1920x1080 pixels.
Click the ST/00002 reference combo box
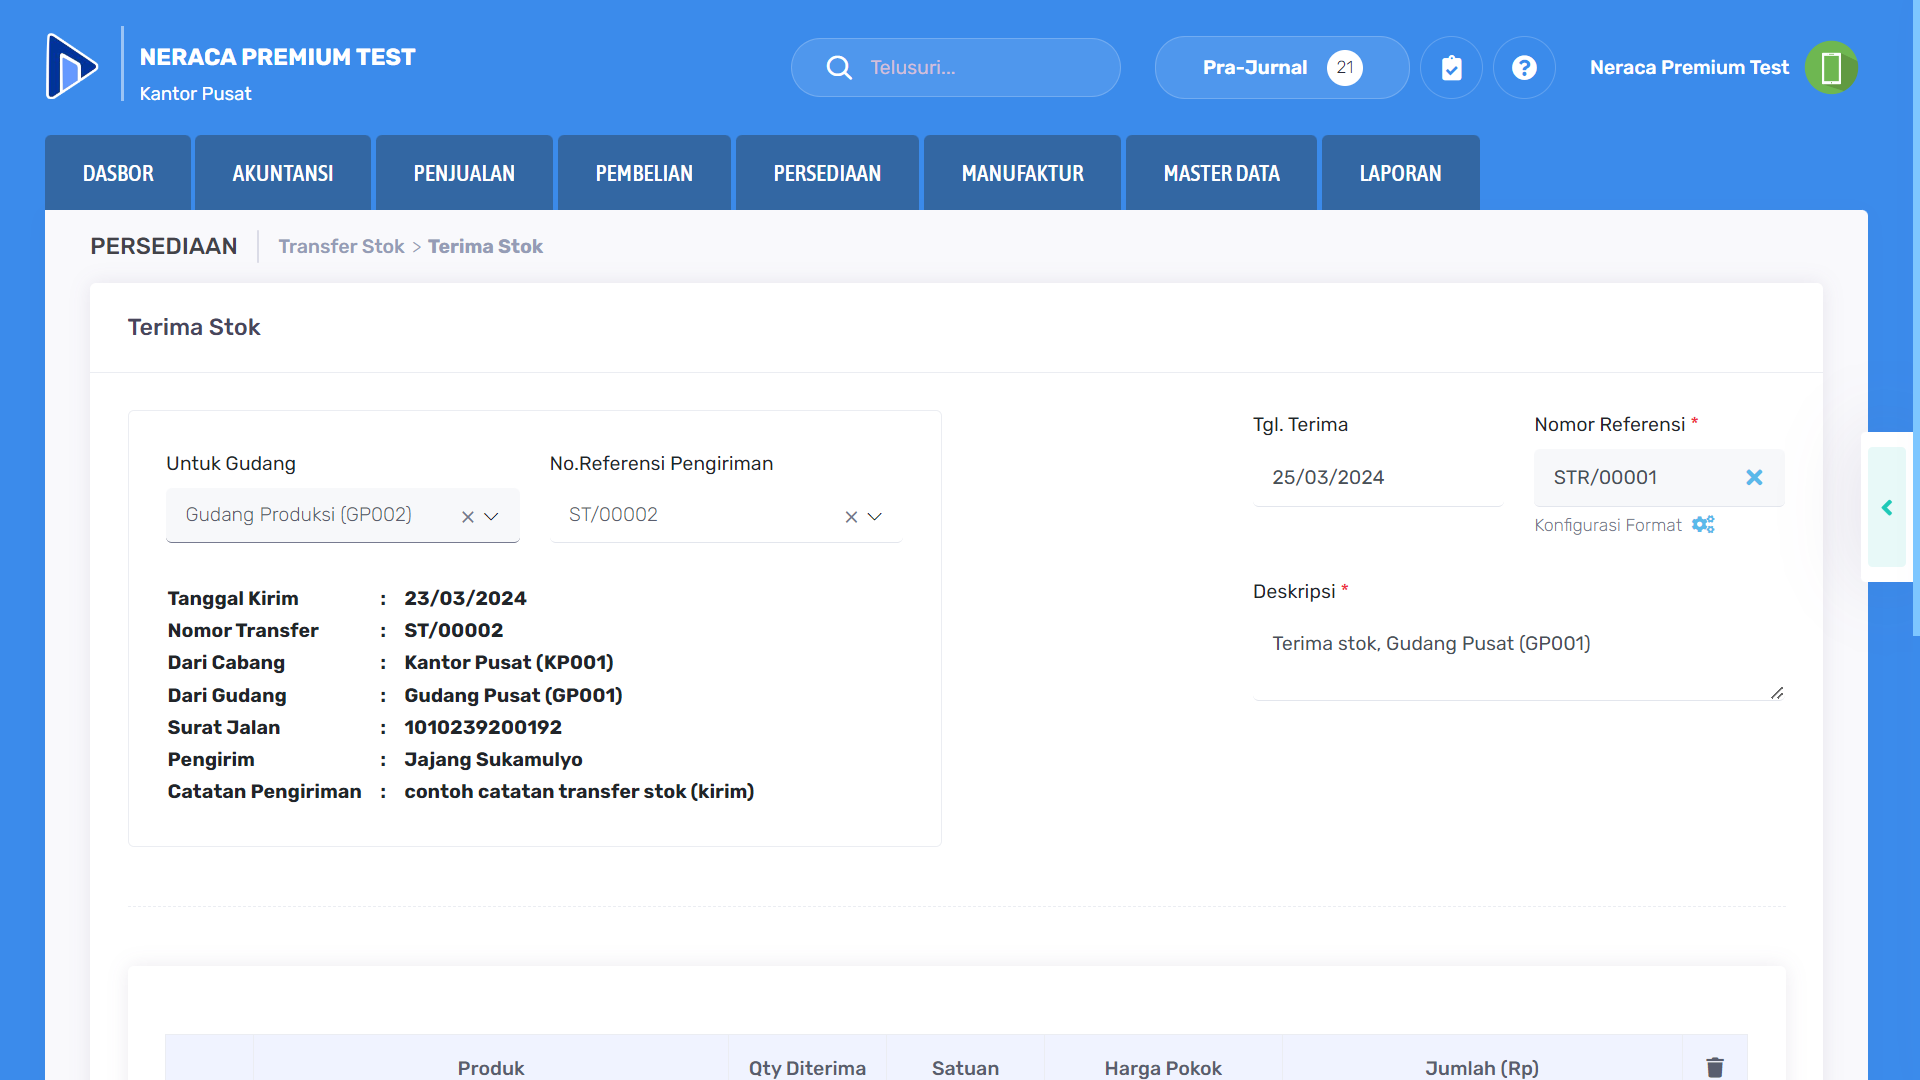[x=726, y=516]
